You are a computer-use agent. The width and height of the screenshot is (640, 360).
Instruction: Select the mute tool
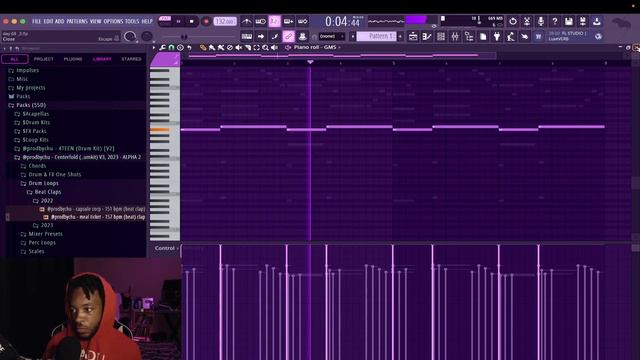pyautogui.click(x=239, y=47)
